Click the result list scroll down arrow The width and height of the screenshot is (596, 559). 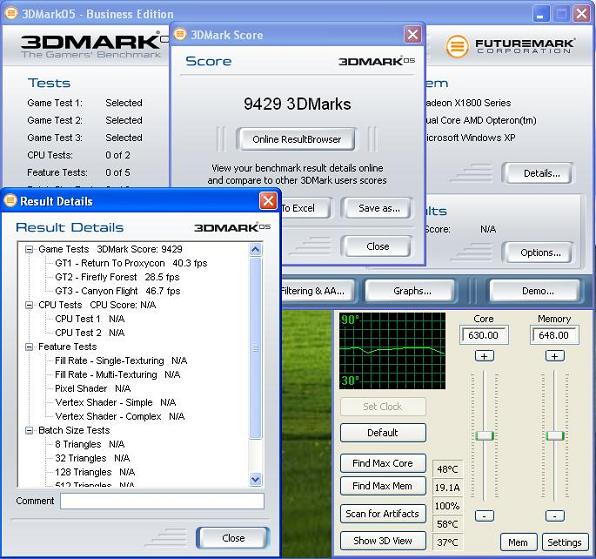point(255,480)
